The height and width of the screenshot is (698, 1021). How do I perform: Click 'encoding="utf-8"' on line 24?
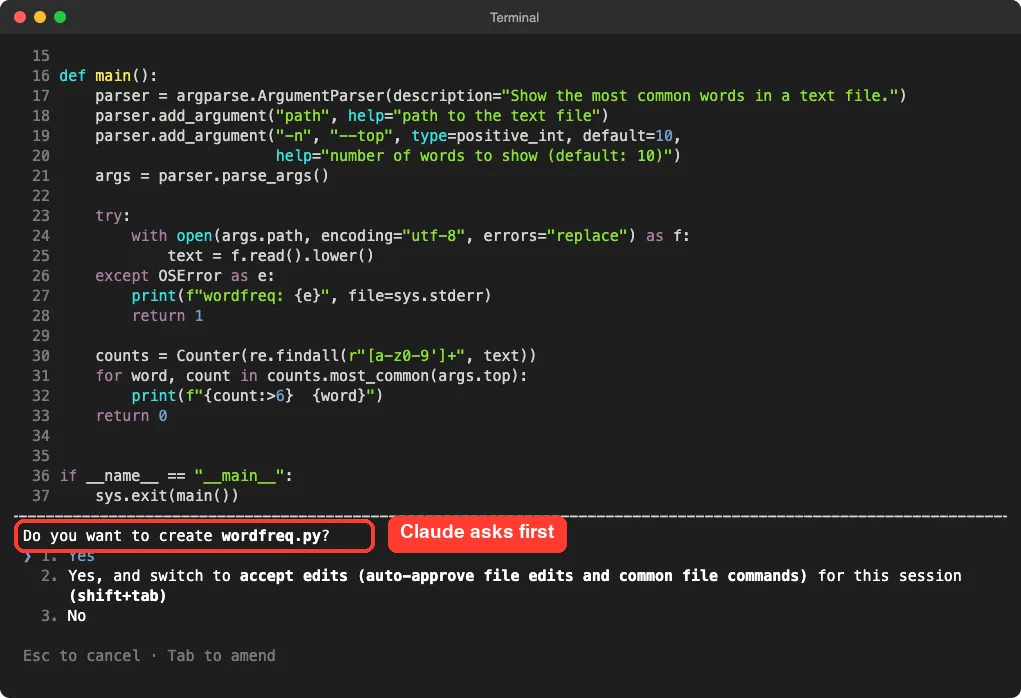(393, 236)
